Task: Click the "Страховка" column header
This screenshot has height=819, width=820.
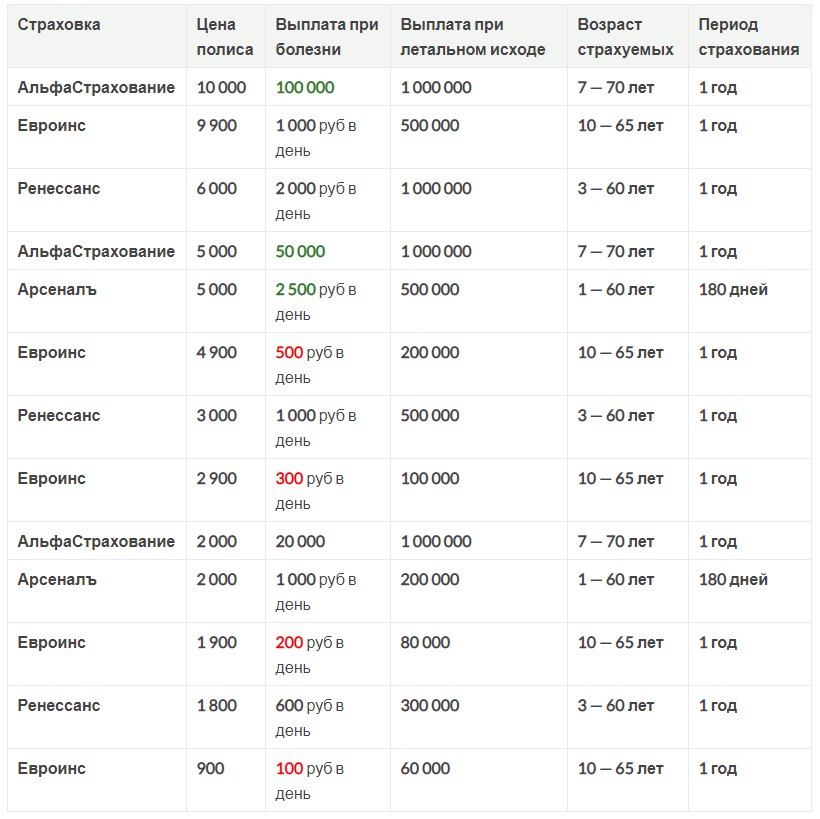Action: 59,25
